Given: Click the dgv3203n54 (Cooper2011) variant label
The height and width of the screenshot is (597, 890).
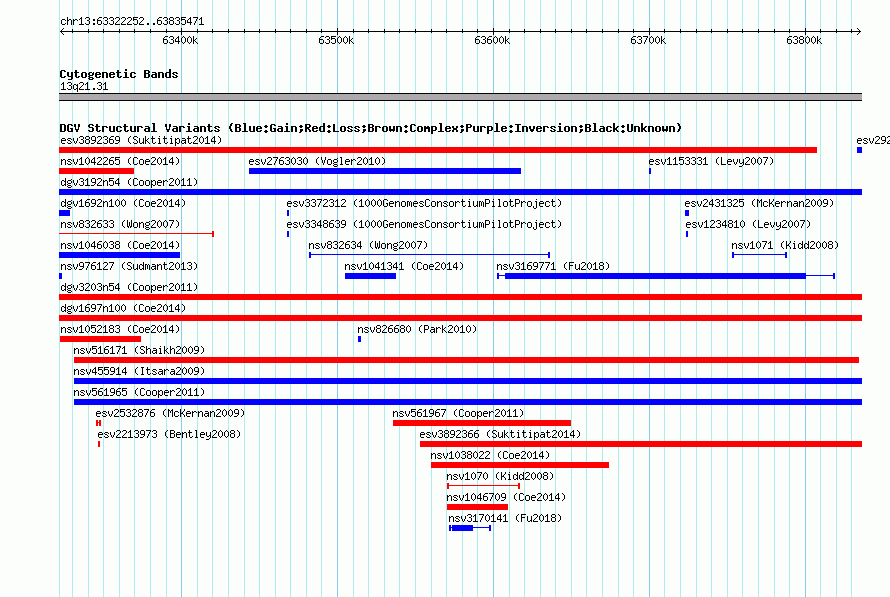Looking at the screenshot, I should [x=129, y=287].
